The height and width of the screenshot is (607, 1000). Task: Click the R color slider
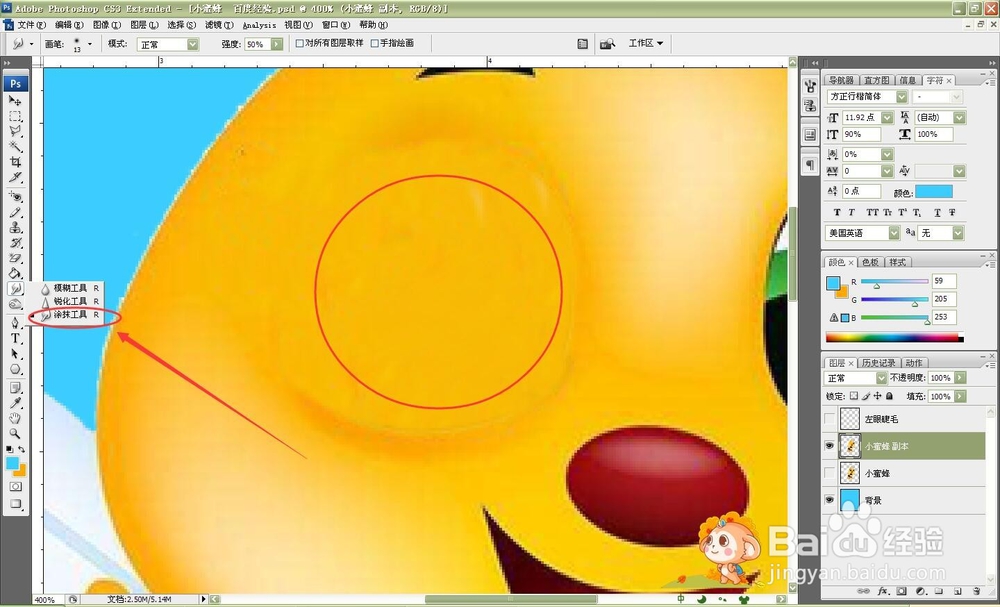tap(894, 281)
